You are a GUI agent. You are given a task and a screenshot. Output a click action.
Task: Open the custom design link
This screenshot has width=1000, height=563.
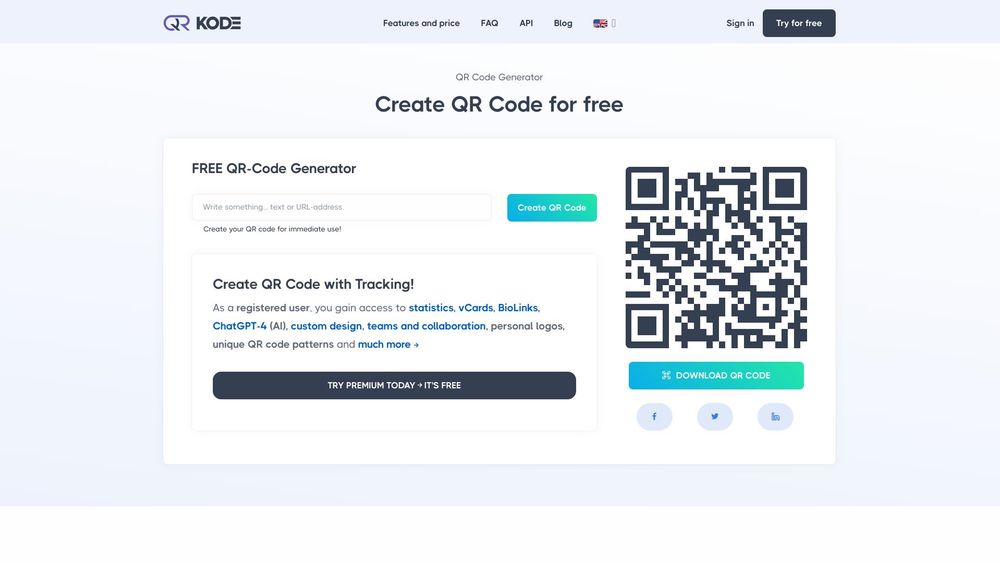[x=326, y=326]
